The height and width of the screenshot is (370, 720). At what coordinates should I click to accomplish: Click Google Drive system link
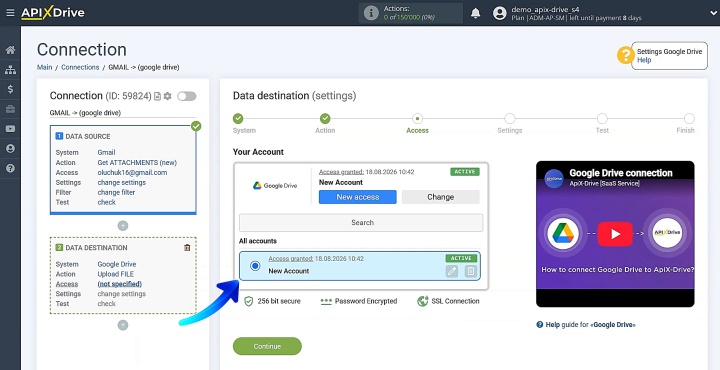pos(117,264)
